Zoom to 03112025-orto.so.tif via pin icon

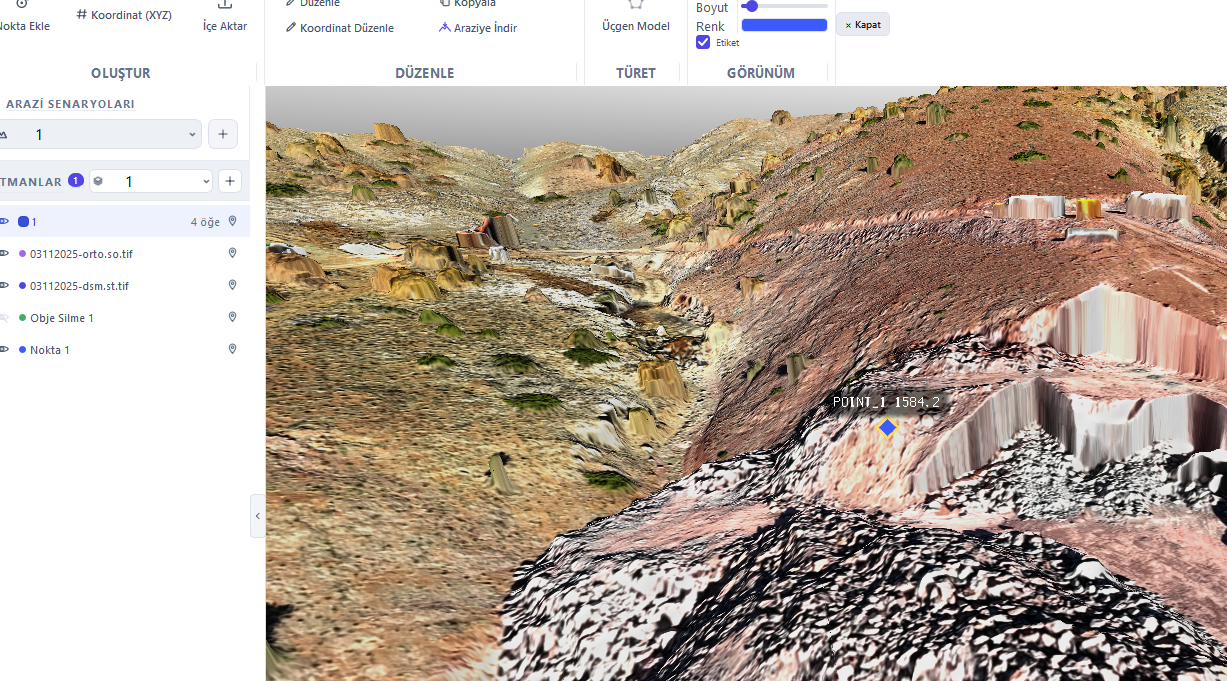233,253
